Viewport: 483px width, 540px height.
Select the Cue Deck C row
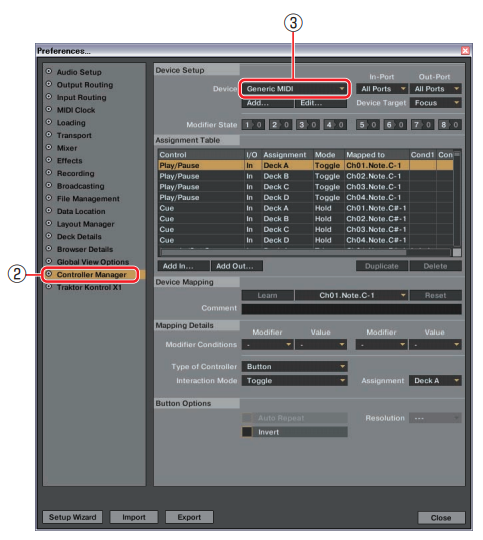tap(306, 230)
